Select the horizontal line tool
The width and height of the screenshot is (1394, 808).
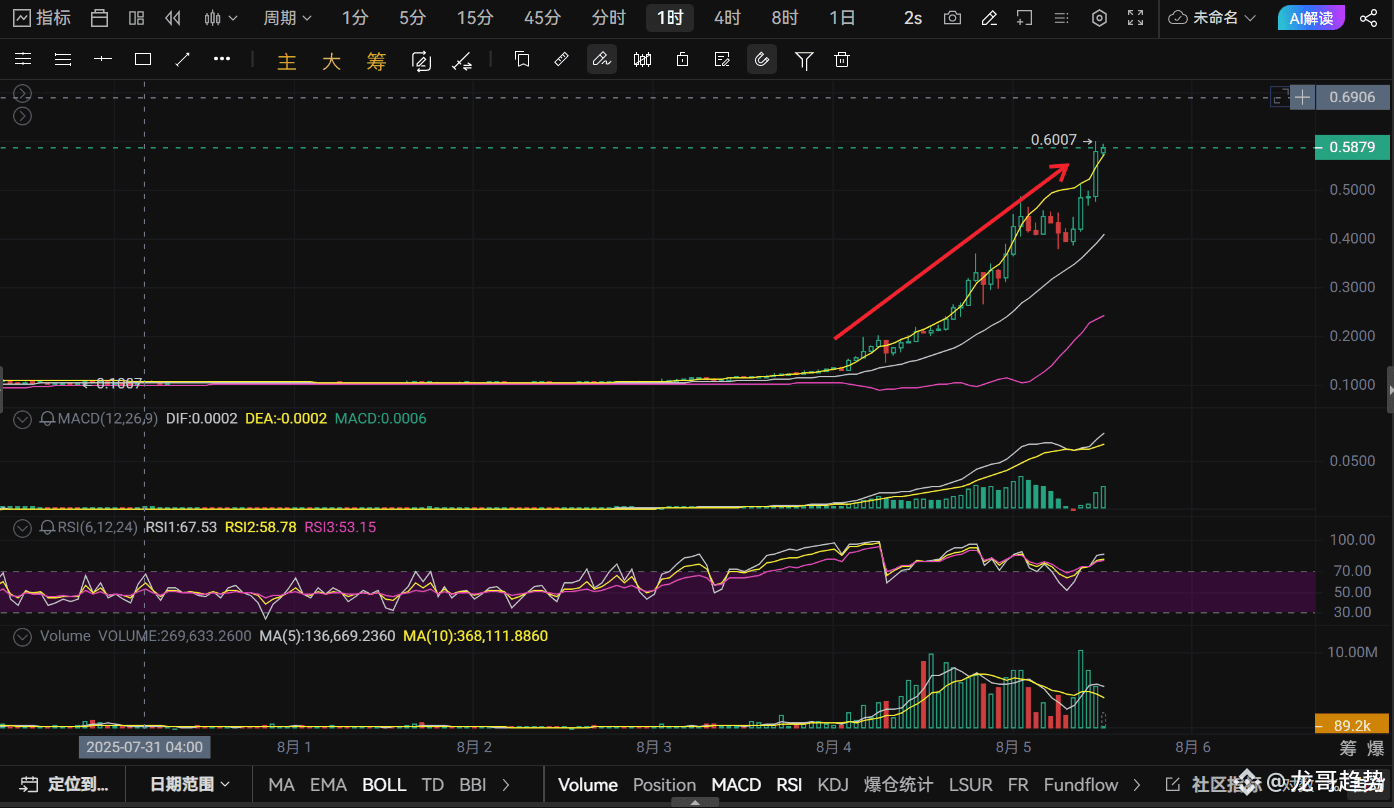[x=103, y=60]
